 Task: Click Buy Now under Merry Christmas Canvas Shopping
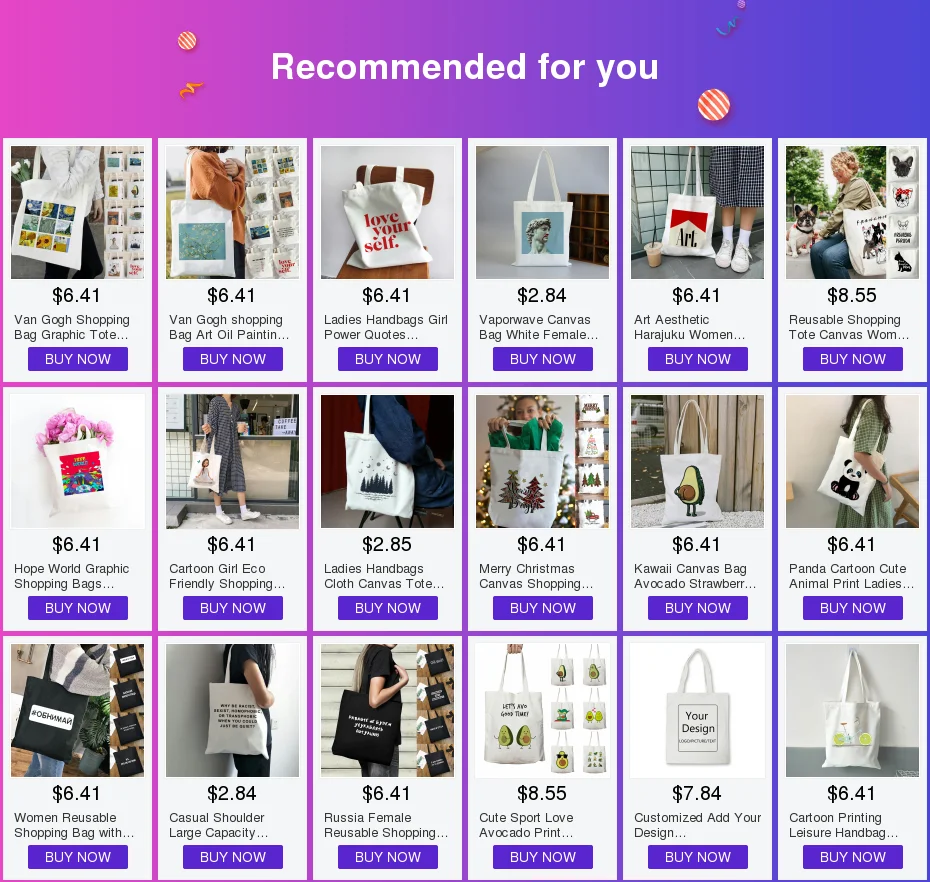pyautogui.click(x=543, y=608)
